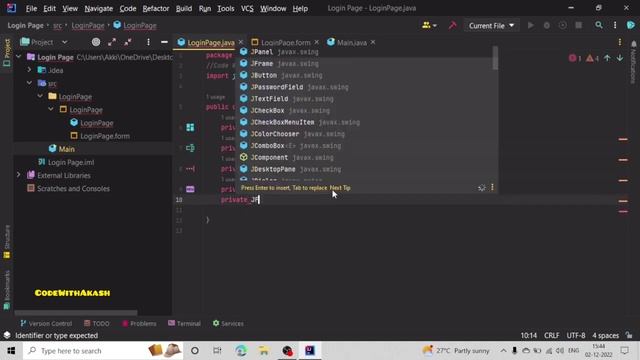This screenshot has height=360, width=640.
Task: Switch to the LoginPage.form editor tab
Action: (x=285, y=42)
